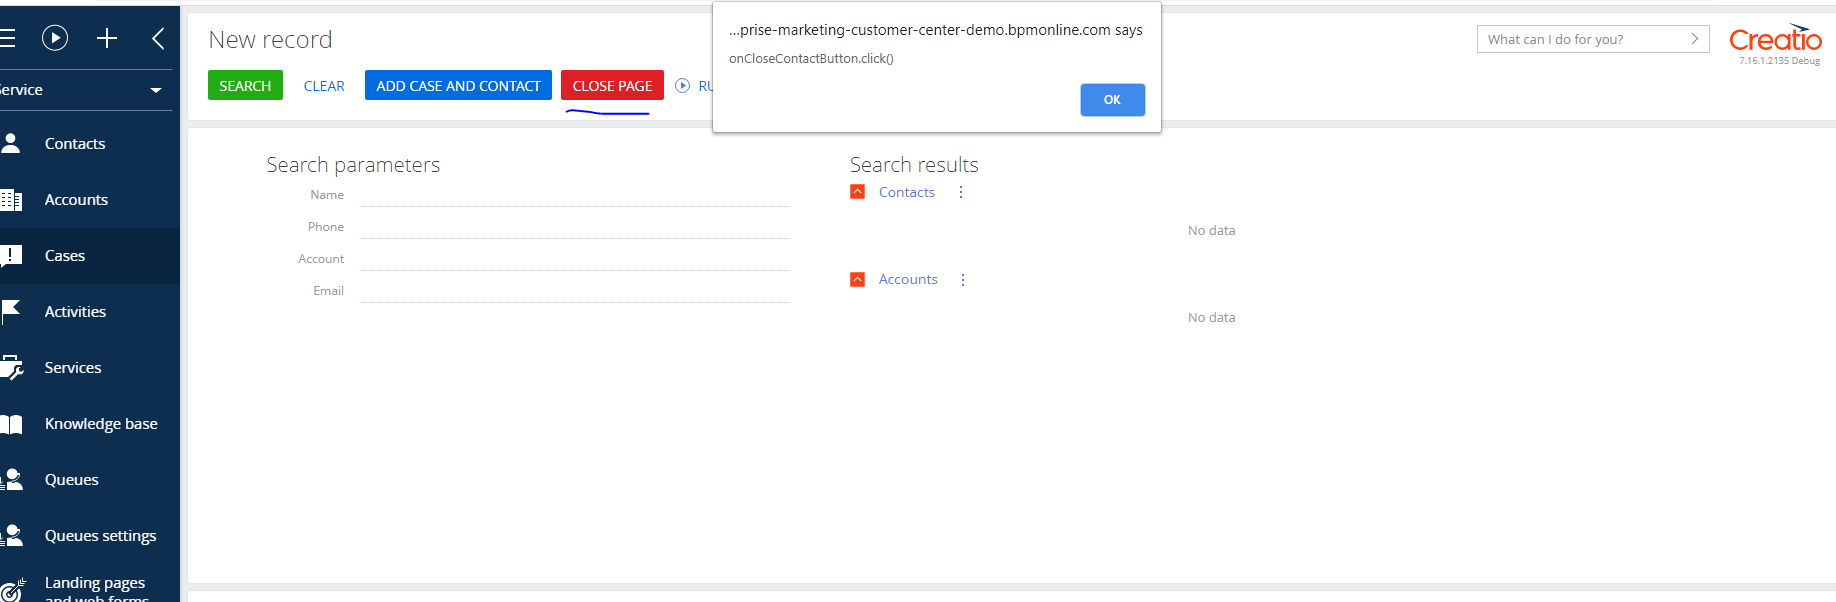This screenshot has height=602, width=1836.
Task: Open the Accounts section
Action: point(76,200)
